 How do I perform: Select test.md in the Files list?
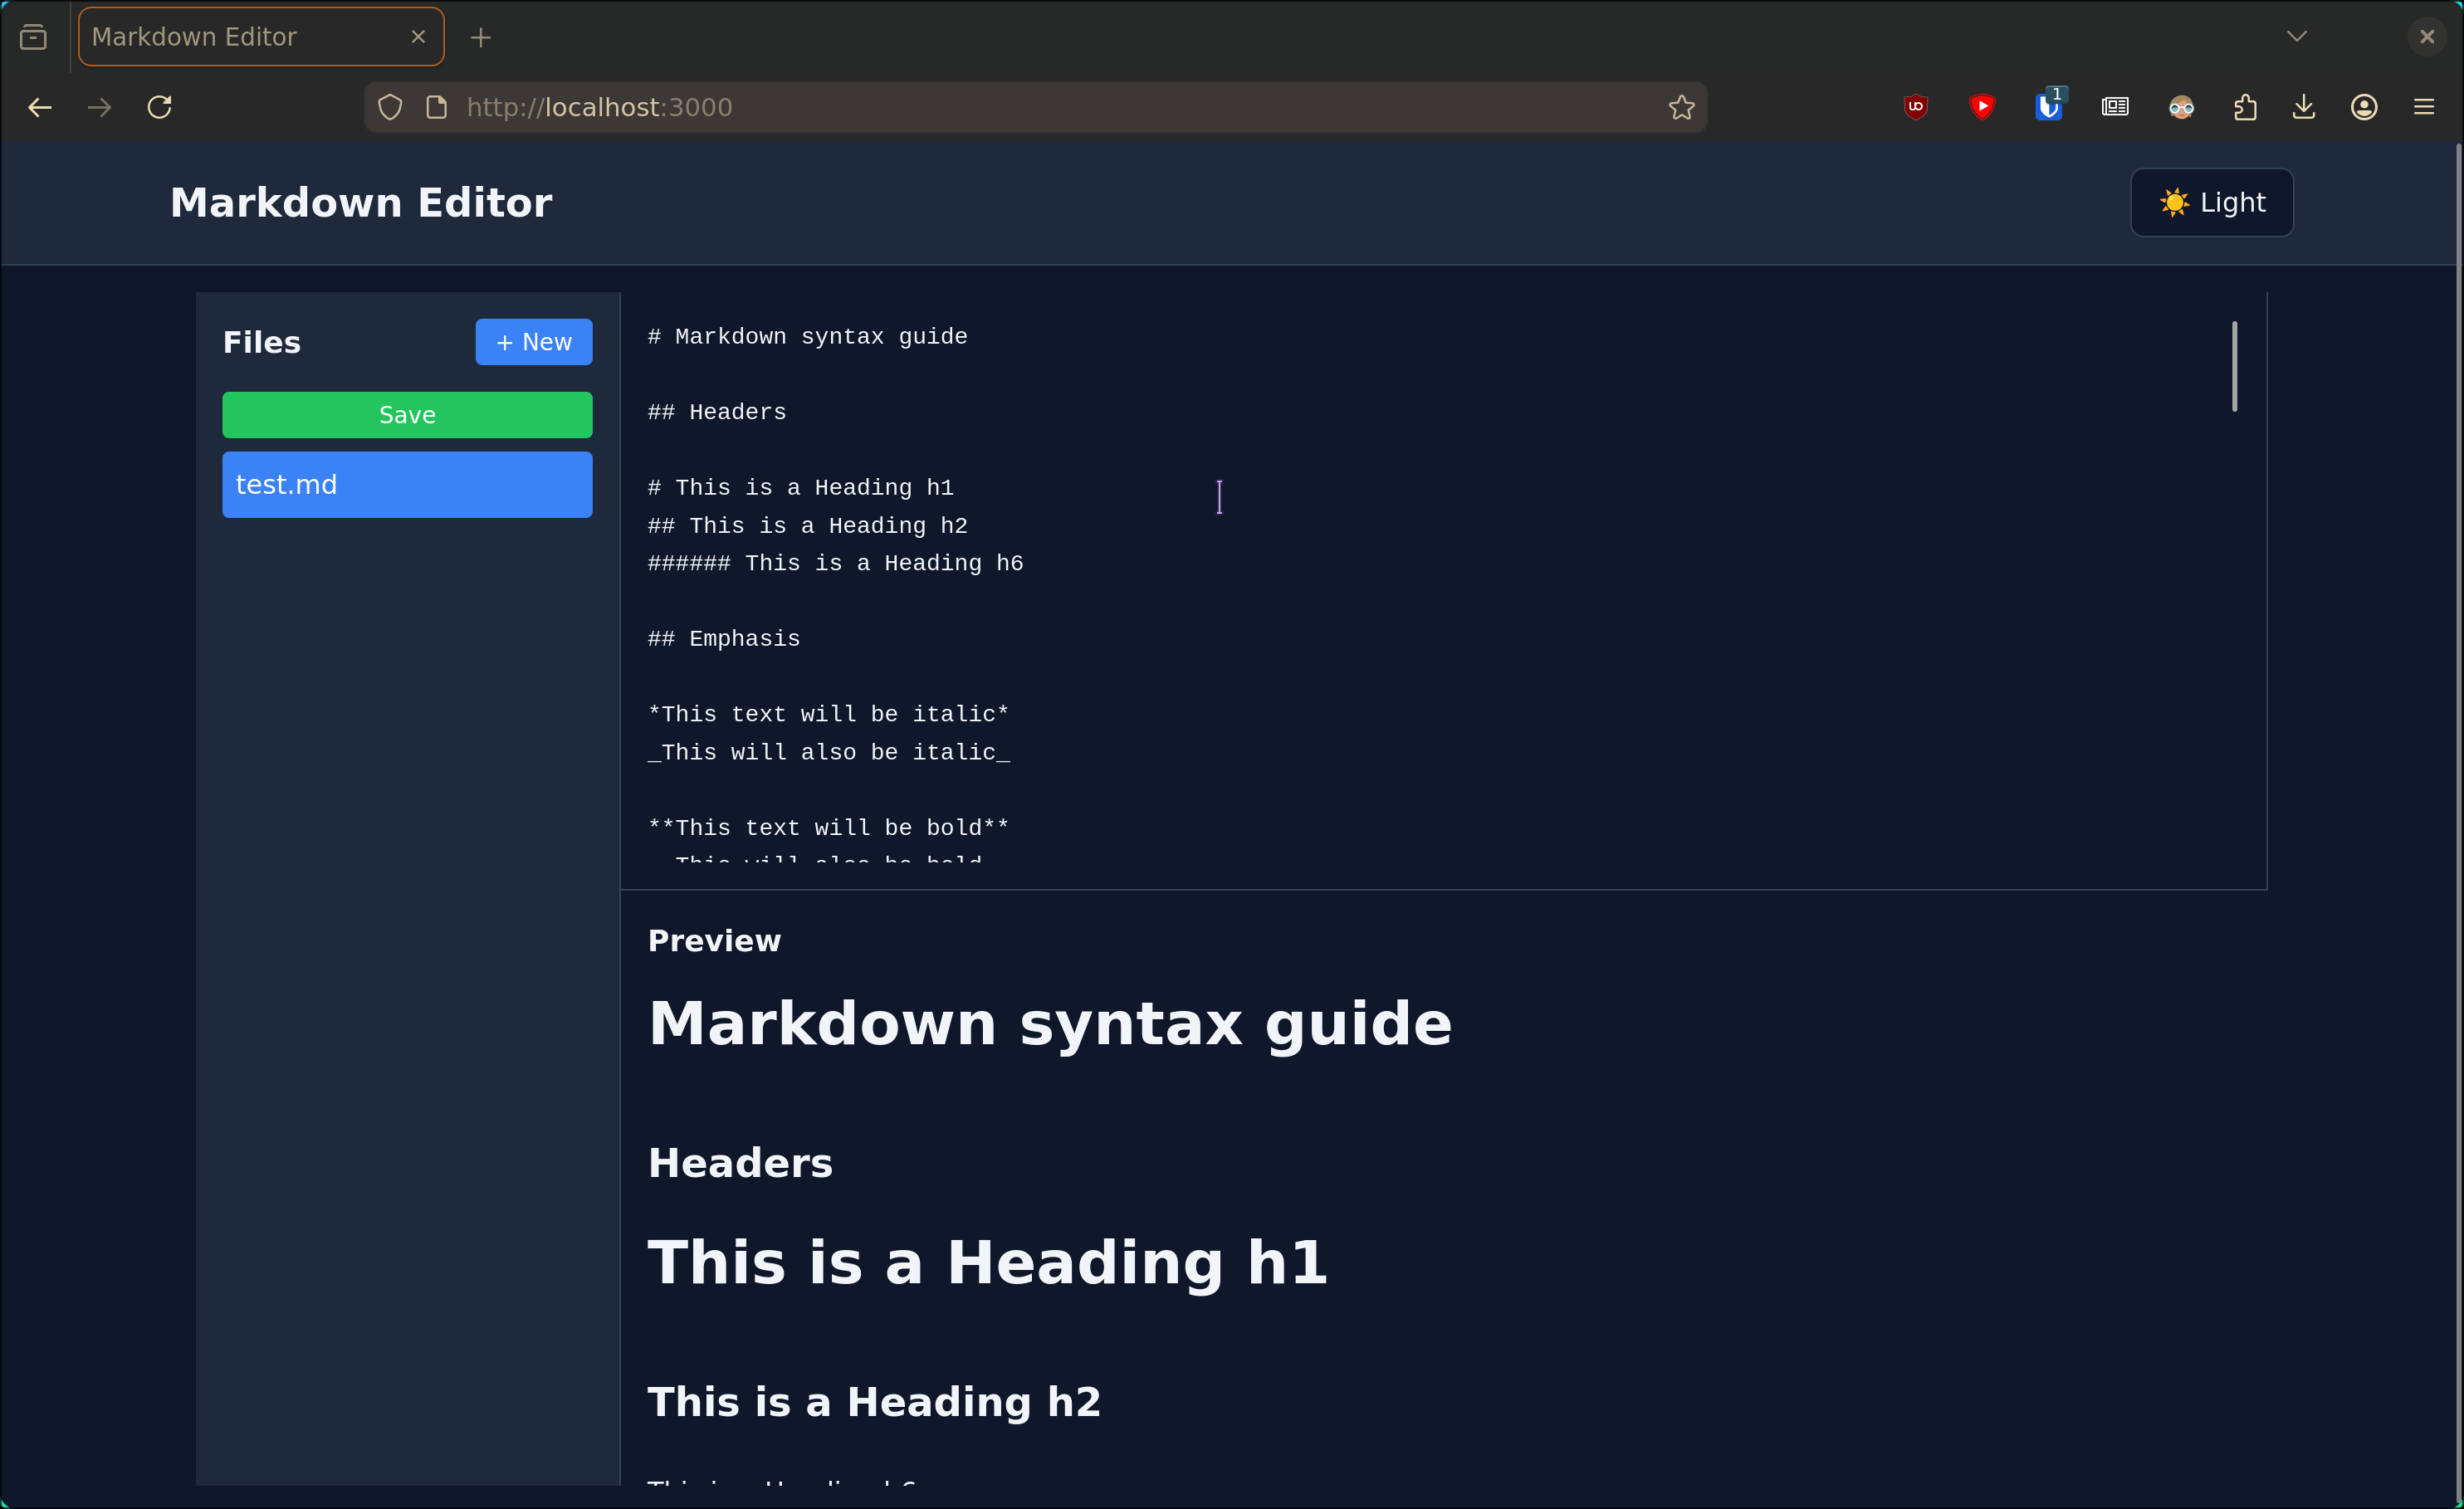(407, 485)
